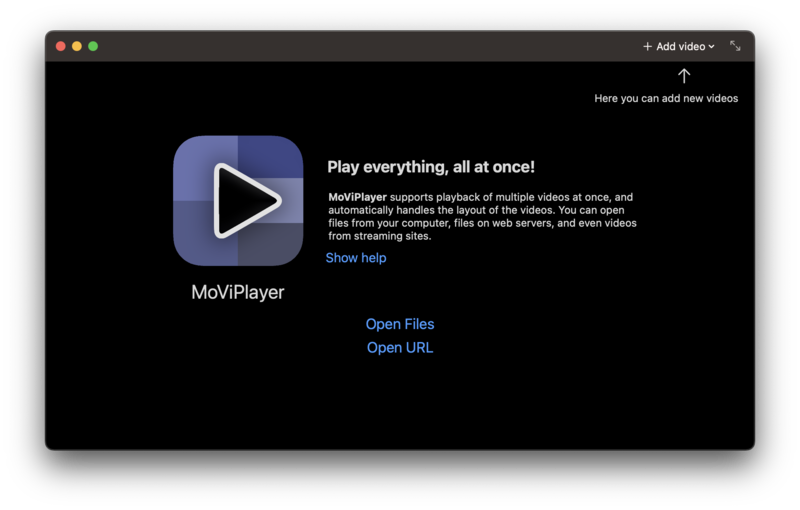Minimize window with the yellow button
Viewport: 800px width, 510px height.
coord(77,46)
